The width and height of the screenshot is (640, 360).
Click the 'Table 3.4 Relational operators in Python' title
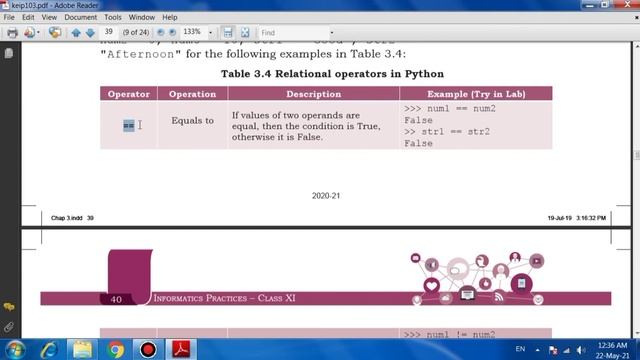332,74
